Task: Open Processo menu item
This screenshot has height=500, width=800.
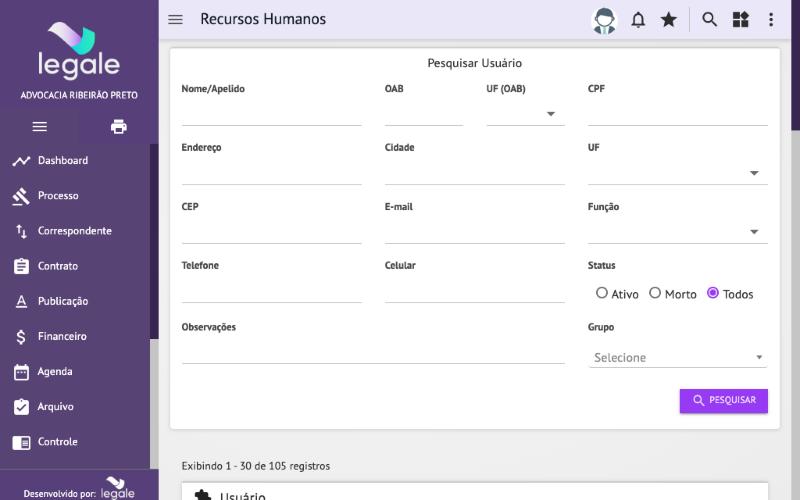Action: point(58,195)
